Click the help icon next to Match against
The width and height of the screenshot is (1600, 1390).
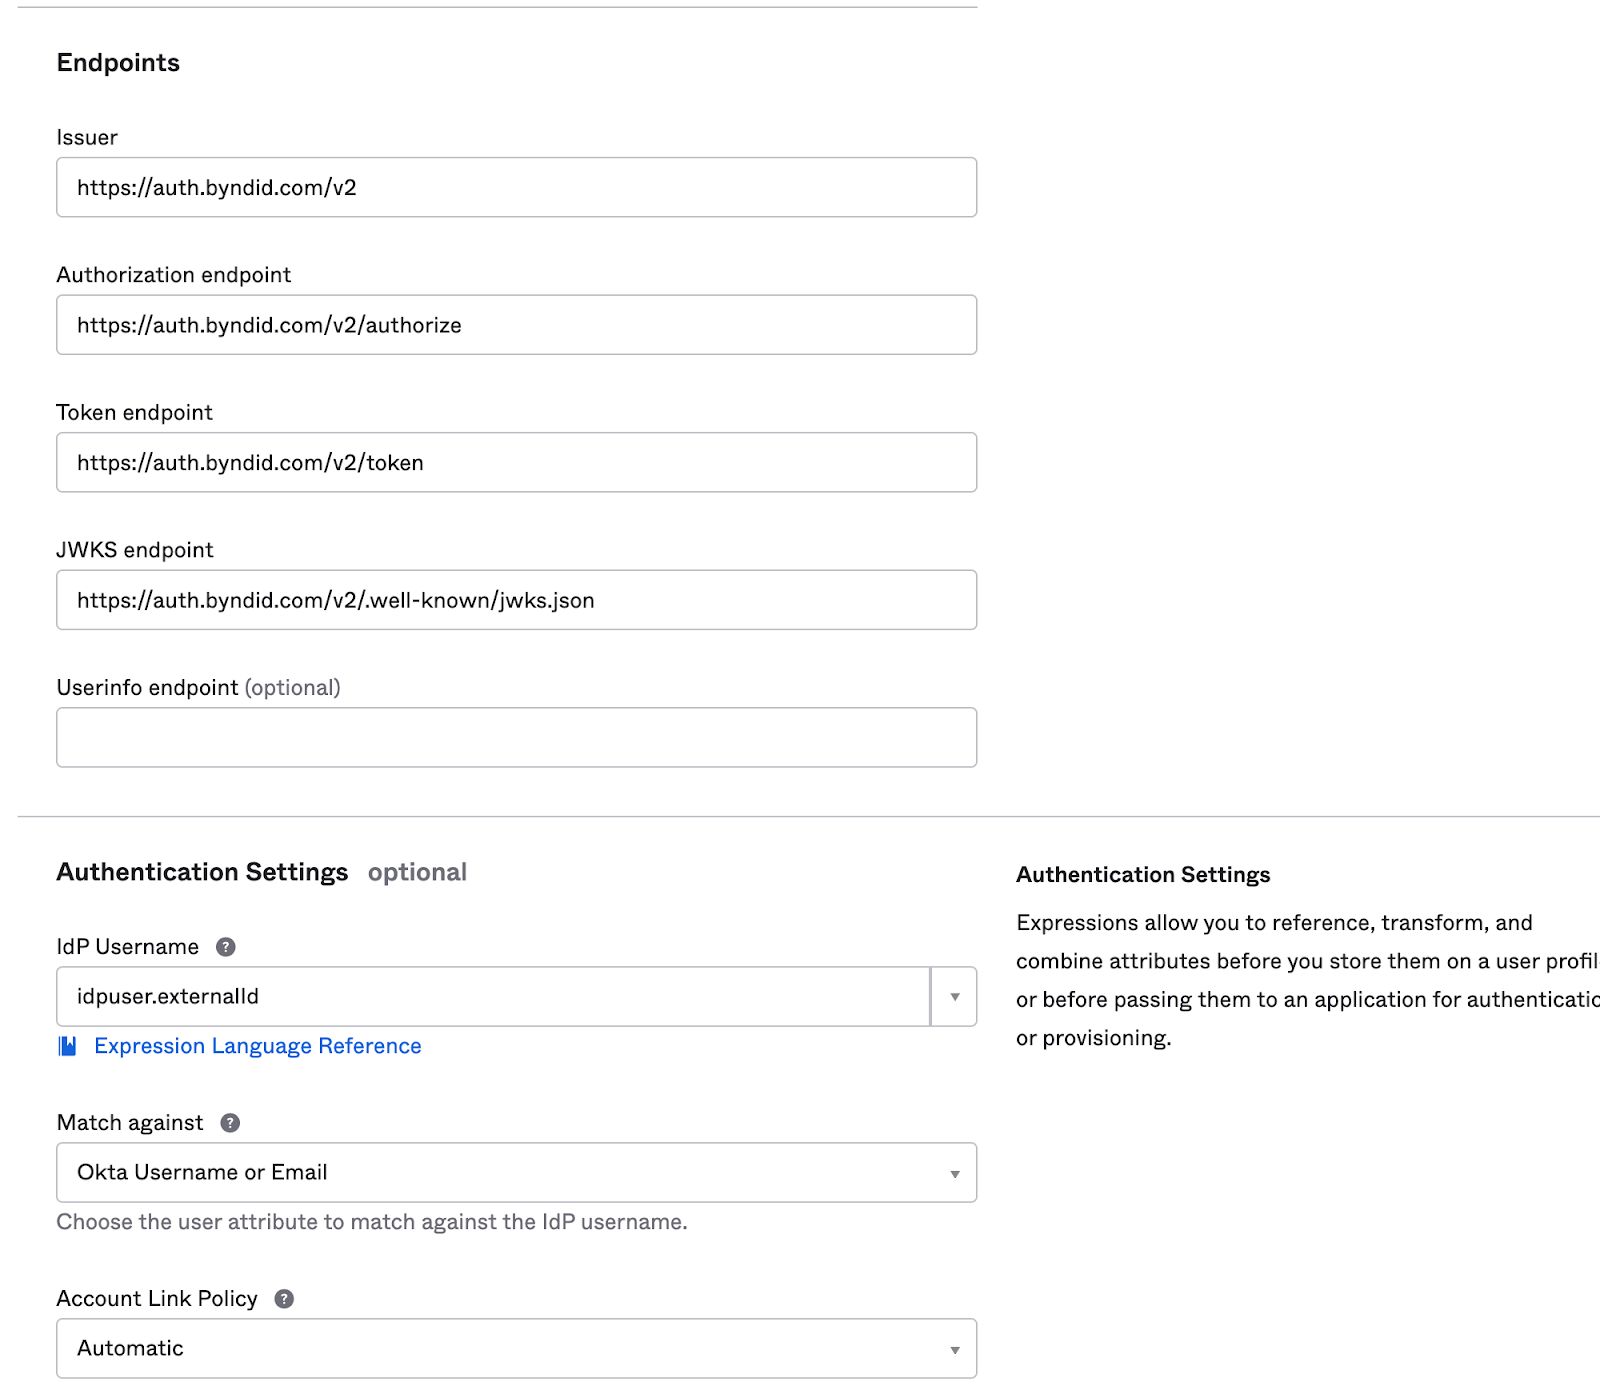pyautogui.click(x=230, y=1123)
